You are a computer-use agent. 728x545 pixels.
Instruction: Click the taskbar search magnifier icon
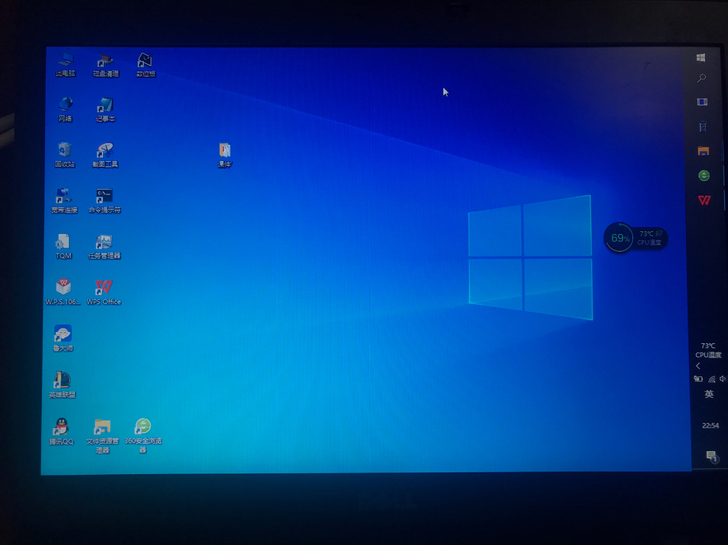[702, 78]
